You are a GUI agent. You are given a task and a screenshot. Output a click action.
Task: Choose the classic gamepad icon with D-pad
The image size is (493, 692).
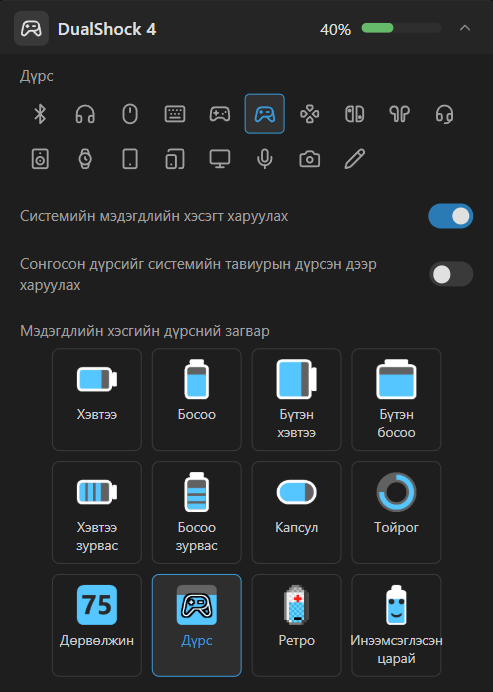(x=220, y=114)
